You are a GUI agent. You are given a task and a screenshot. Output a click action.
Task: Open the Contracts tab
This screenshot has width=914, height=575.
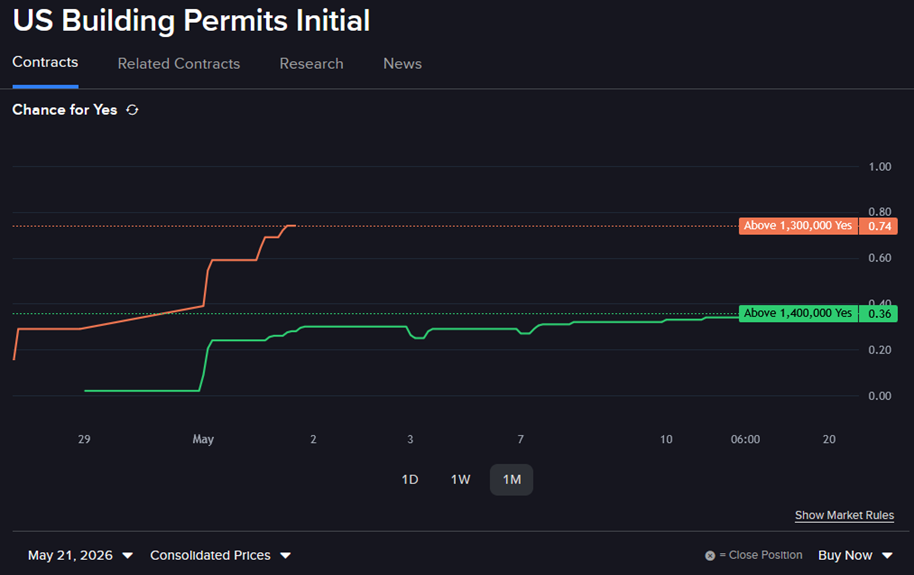click(45, 62)
